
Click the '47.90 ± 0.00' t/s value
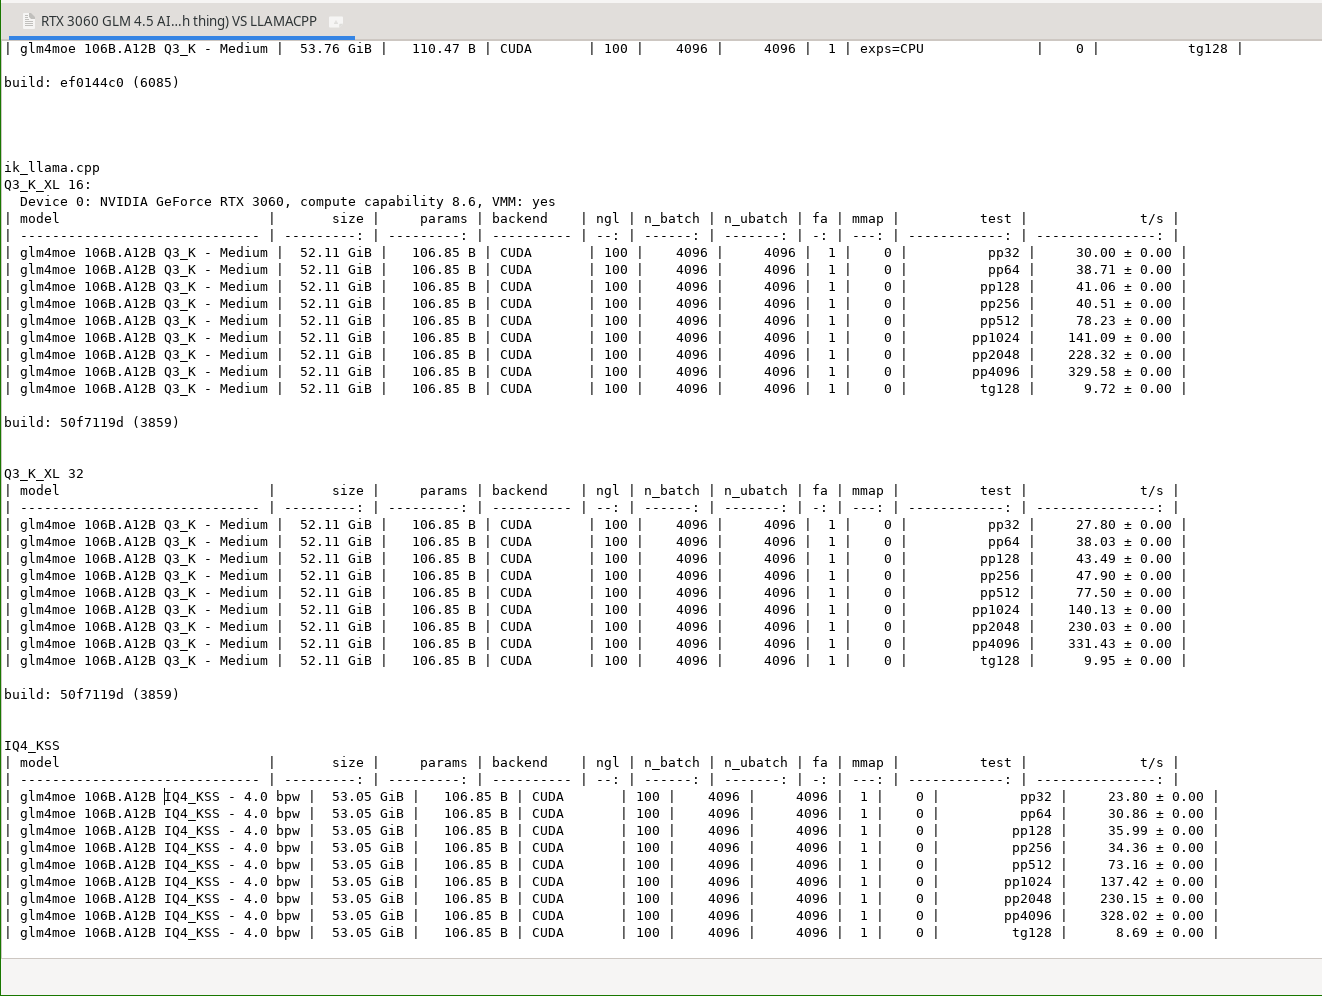coord(1124,576)
